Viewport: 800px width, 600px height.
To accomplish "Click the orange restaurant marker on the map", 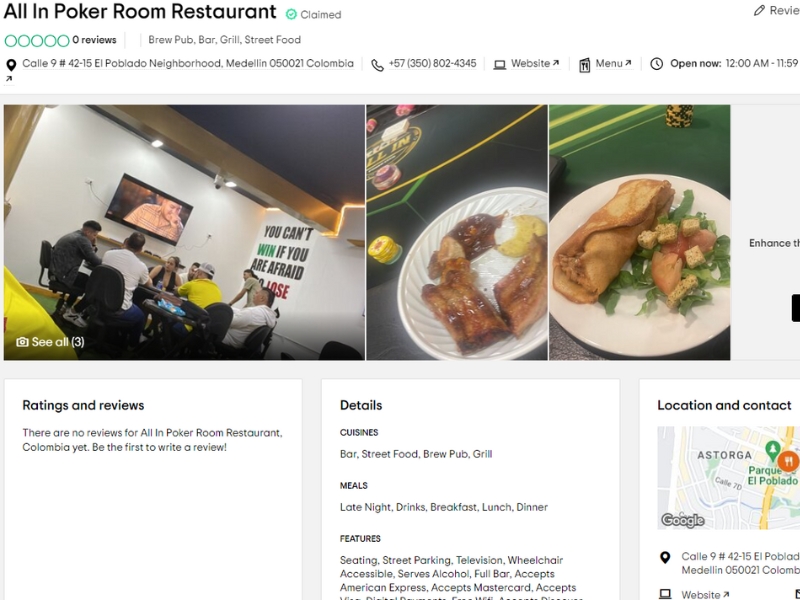I will (788, 461).
